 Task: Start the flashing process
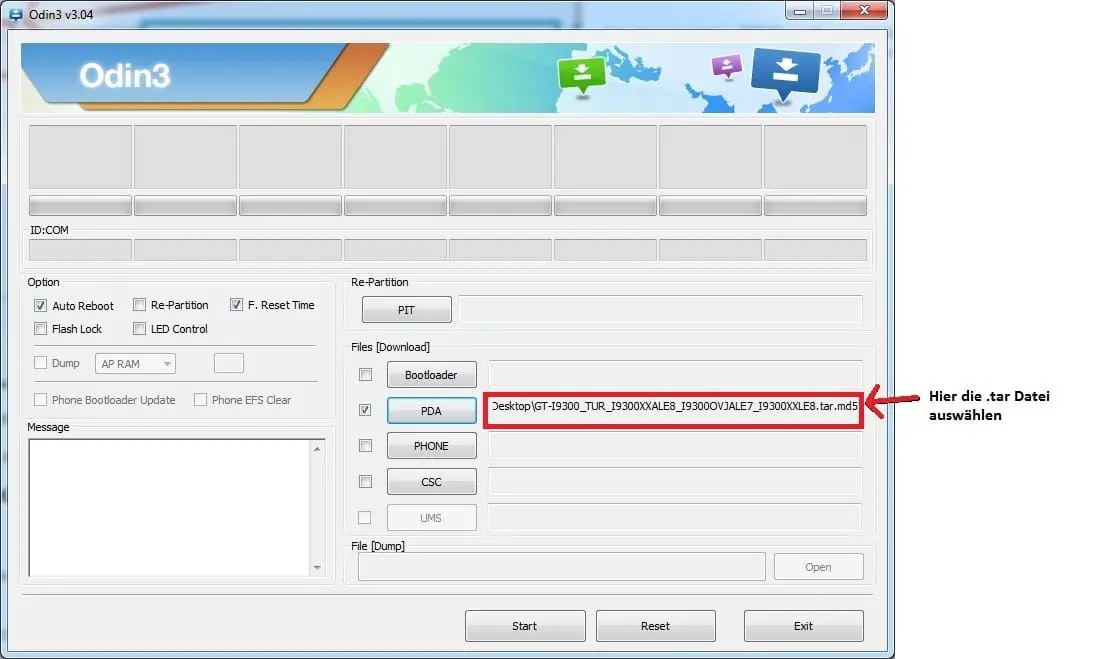point(525,626)
